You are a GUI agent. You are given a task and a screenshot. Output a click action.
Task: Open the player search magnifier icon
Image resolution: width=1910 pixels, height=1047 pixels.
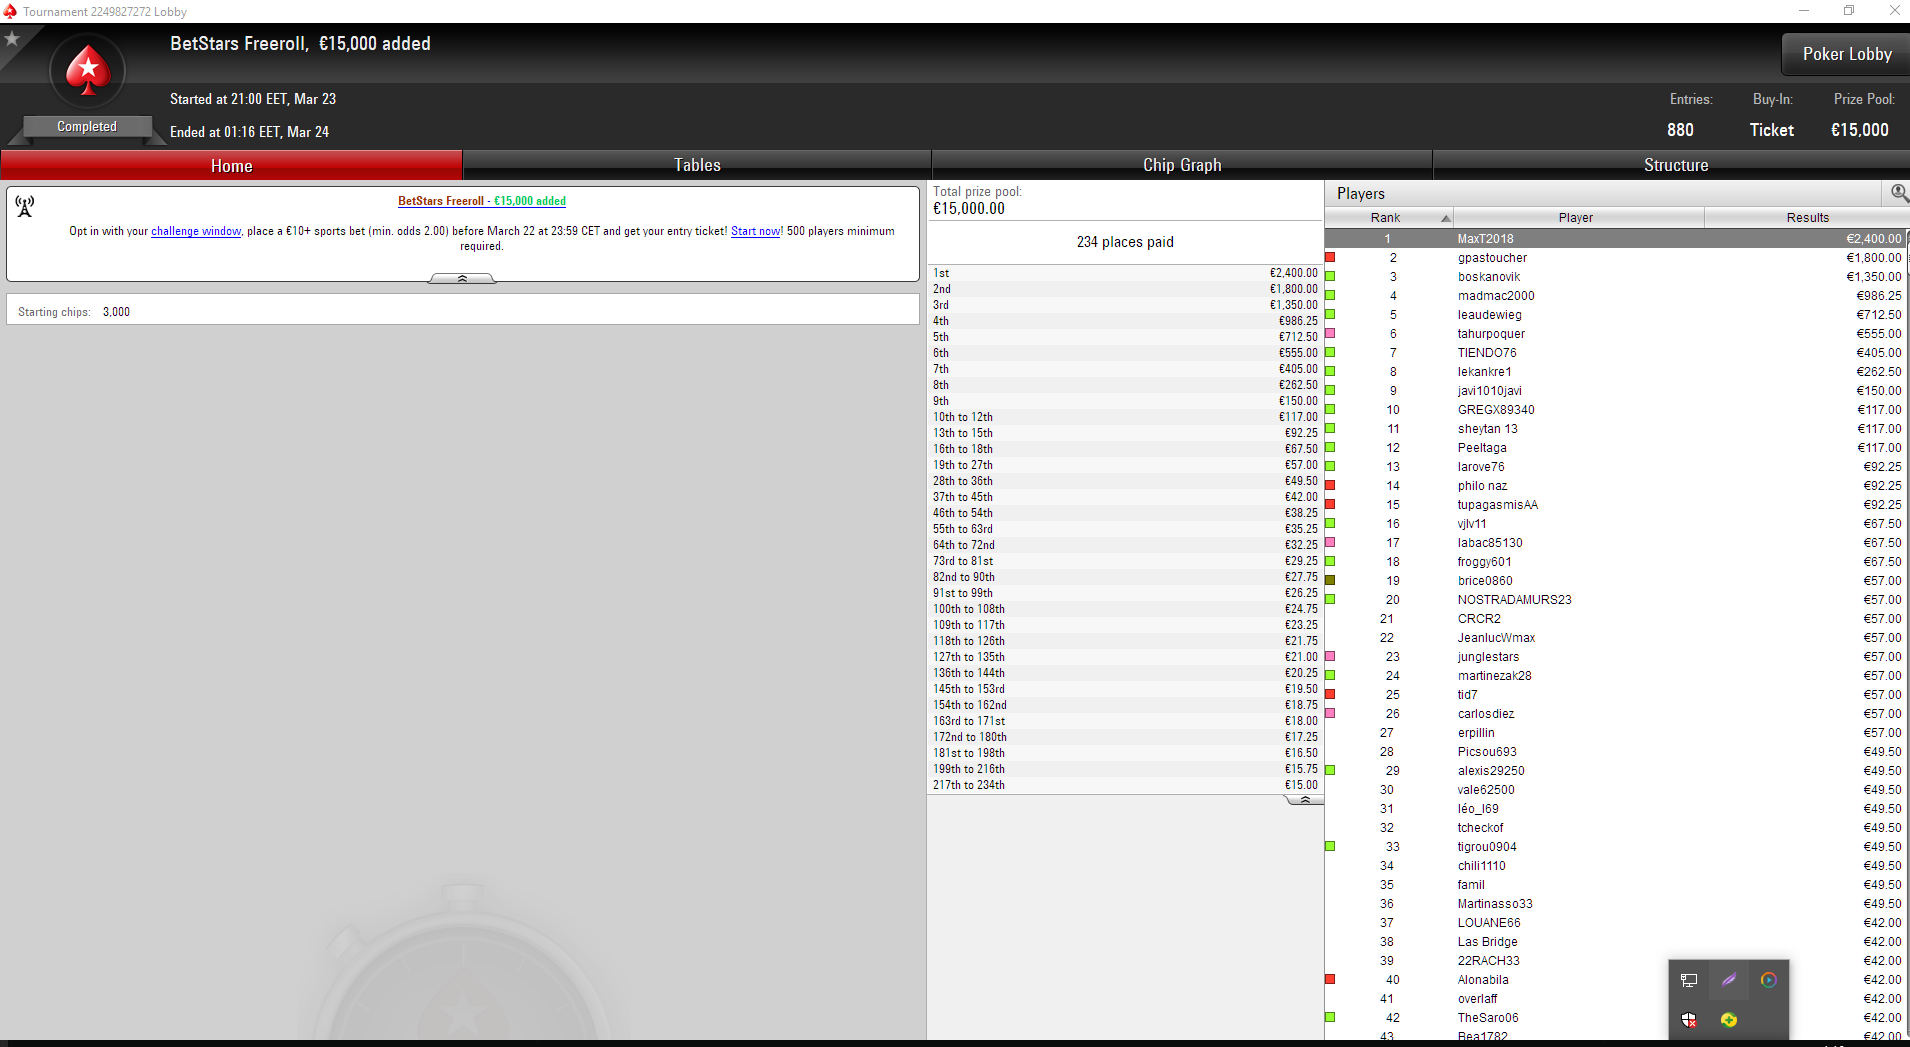[1899, 193]
